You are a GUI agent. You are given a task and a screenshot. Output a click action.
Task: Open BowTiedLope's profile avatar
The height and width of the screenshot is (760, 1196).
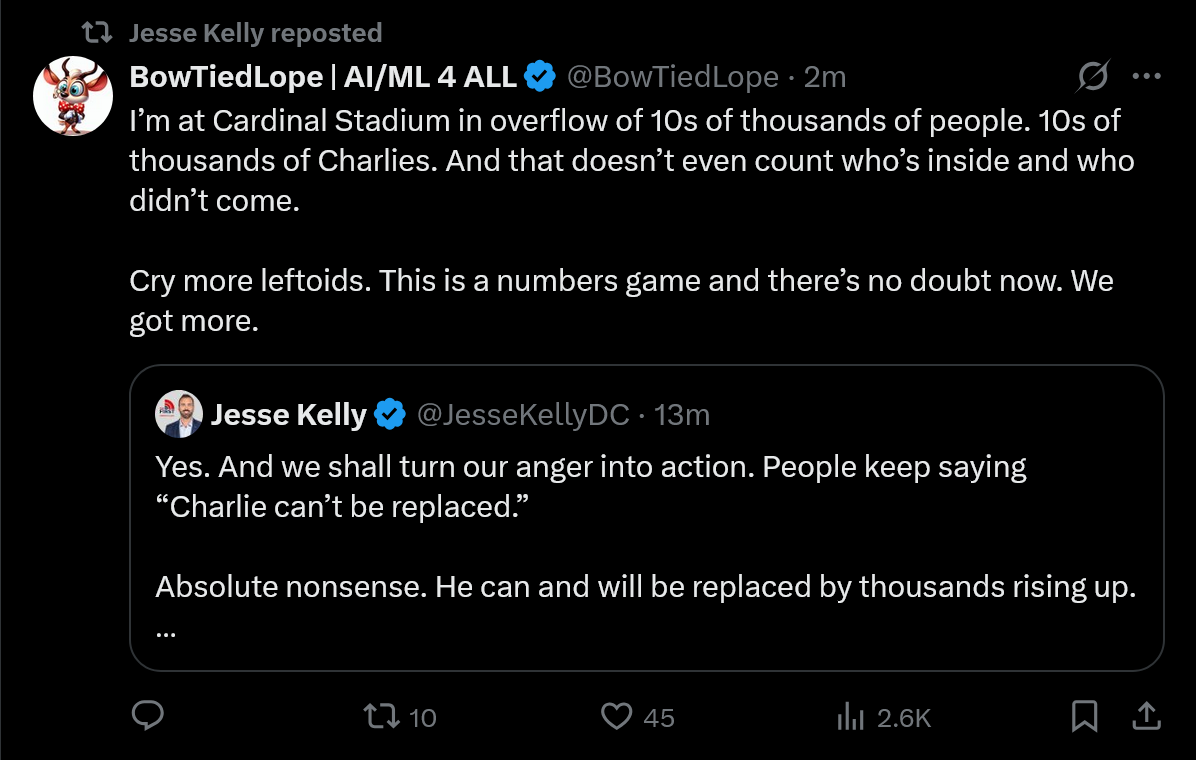(x=73, y=96)
